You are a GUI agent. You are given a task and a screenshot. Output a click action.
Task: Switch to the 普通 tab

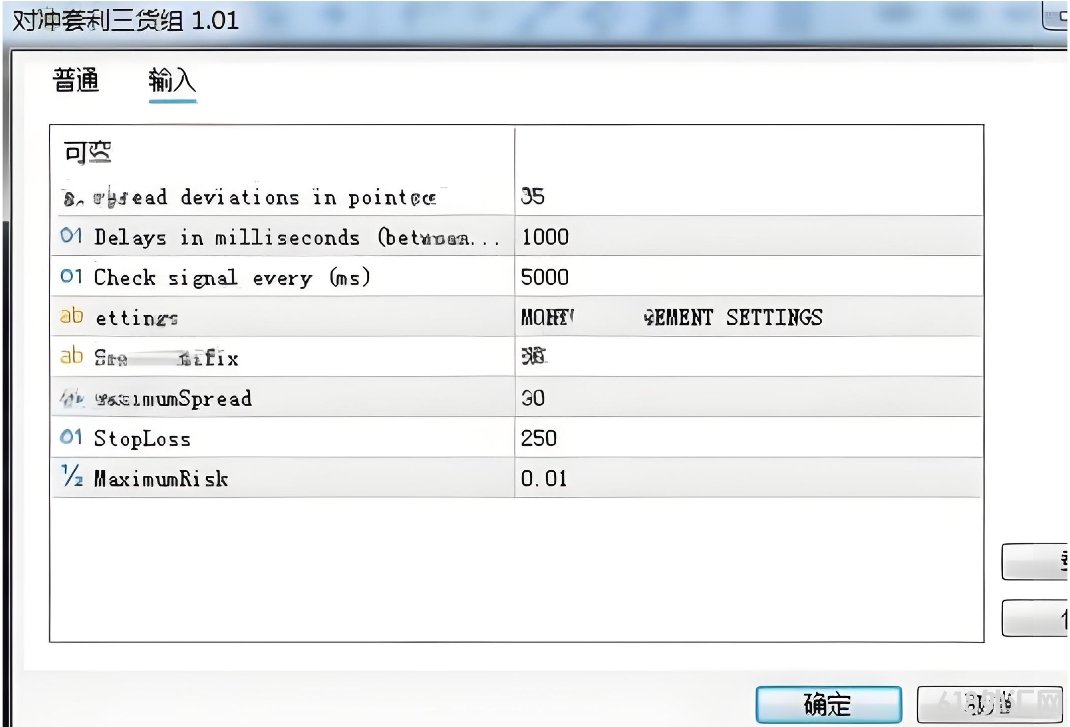[76, 81]
